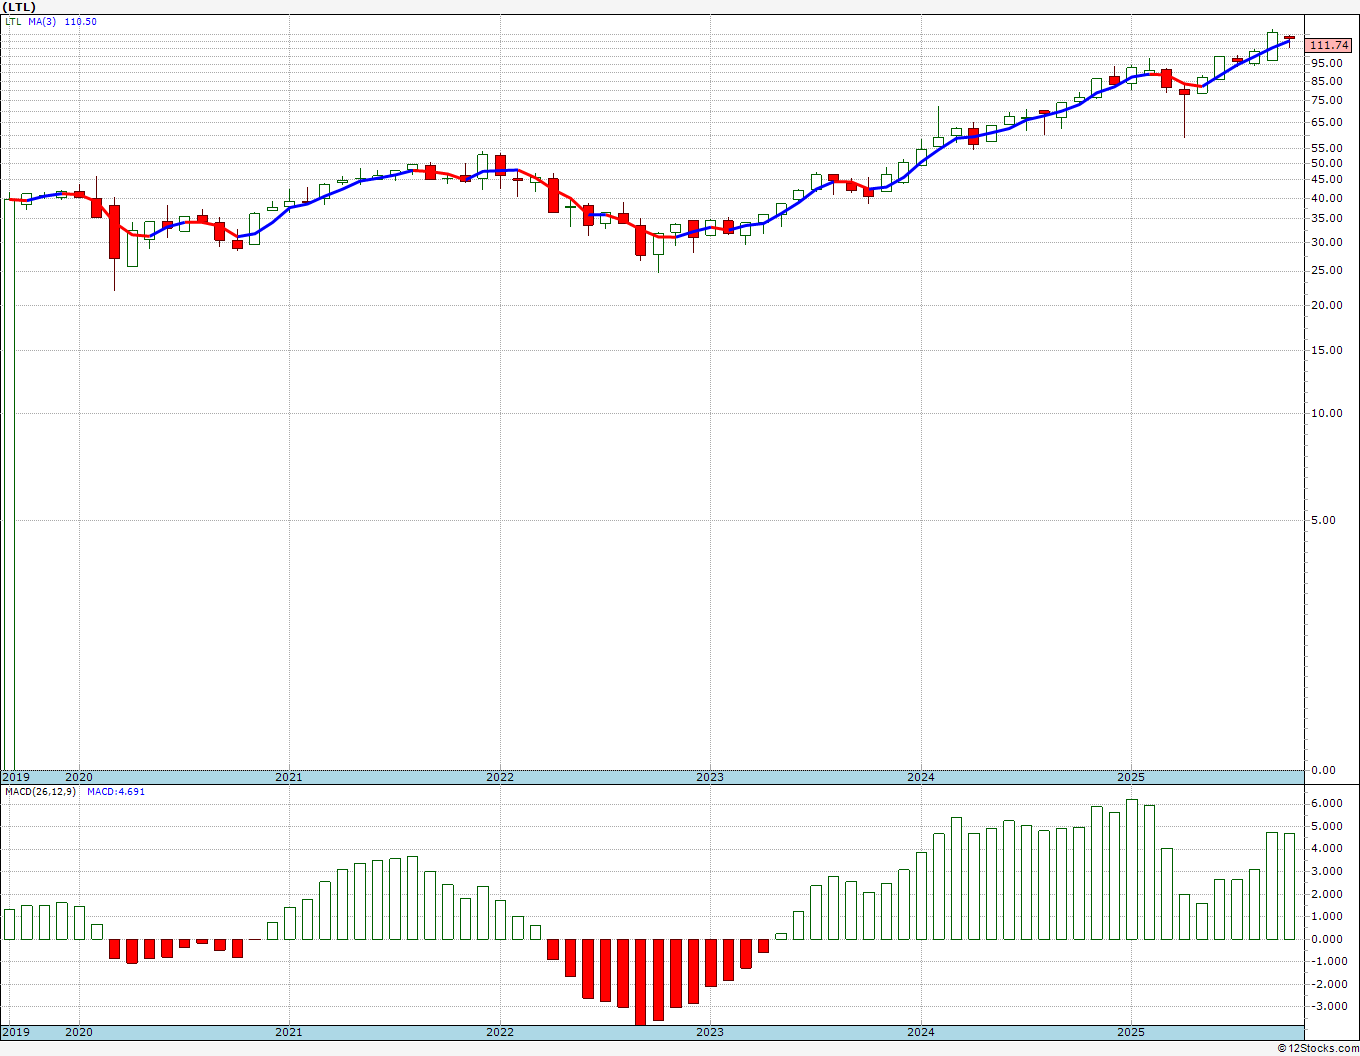Image resolution: width=1360 pixels, height=1056 pixels.
Task: Click the 4.000 MACD axis label
Action: click(x=1325, y=848)
